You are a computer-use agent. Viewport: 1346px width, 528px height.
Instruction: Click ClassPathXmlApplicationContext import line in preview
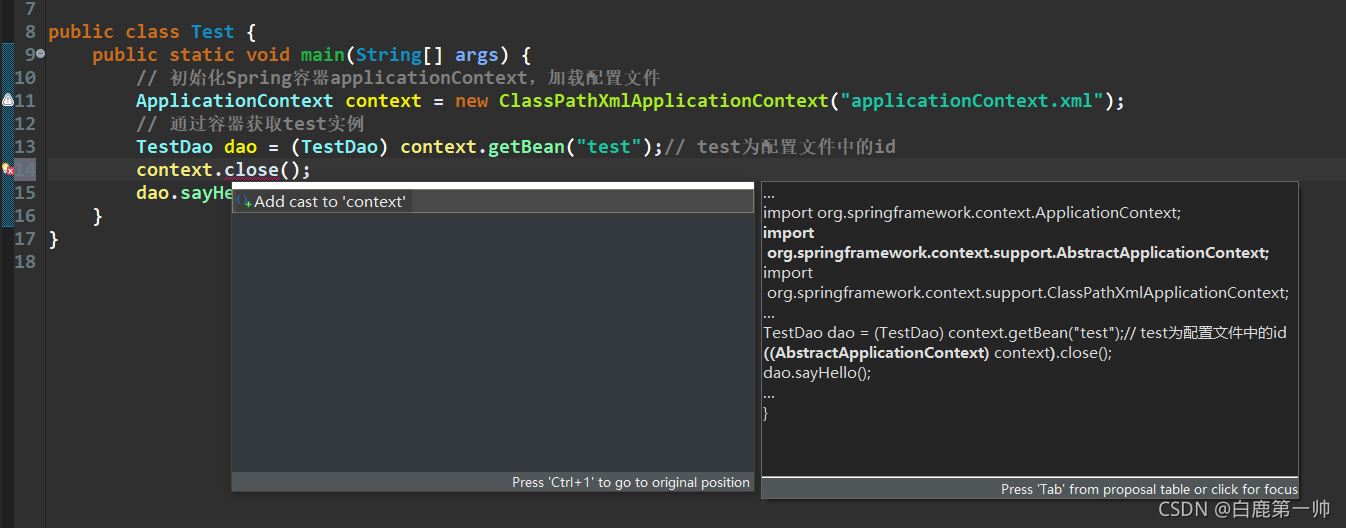tap(1026, 283)
